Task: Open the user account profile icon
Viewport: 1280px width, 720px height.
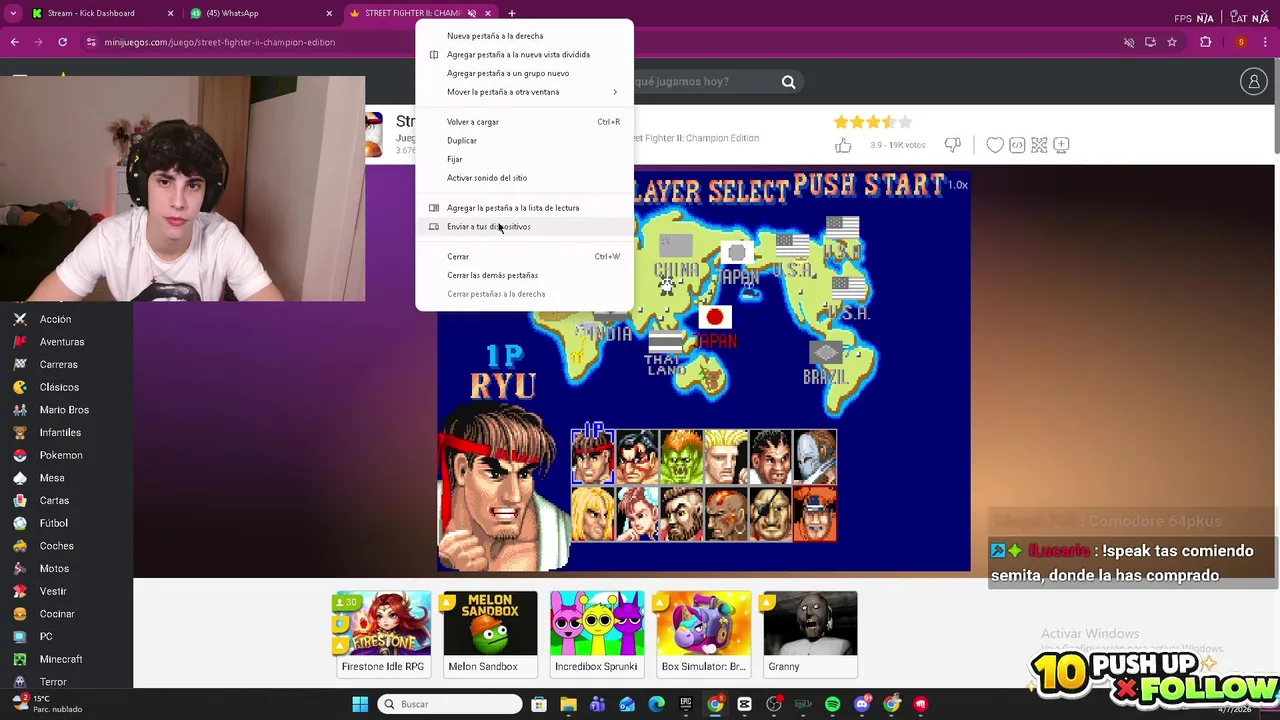Action: click(1254, 82)
